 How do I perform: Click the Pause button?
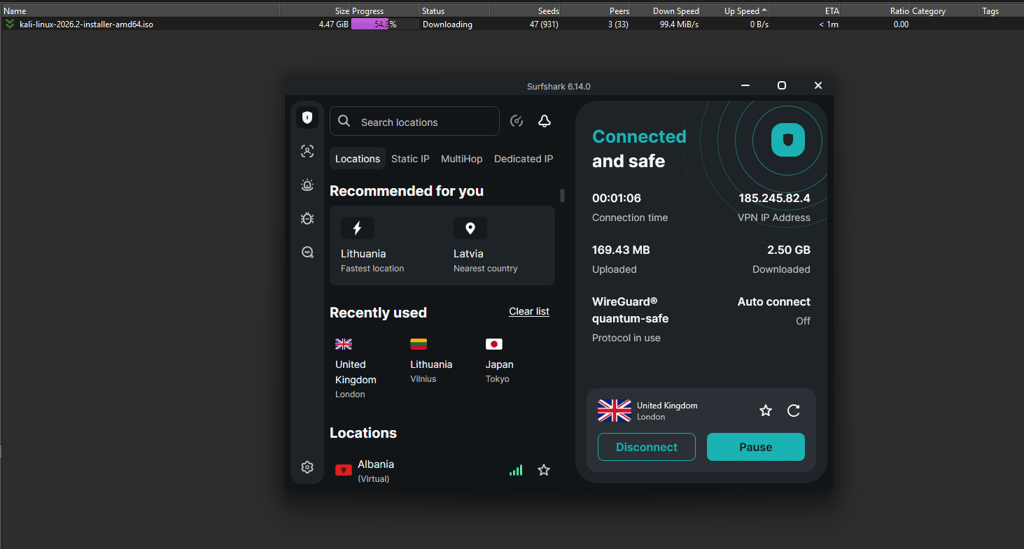(756, 447)
